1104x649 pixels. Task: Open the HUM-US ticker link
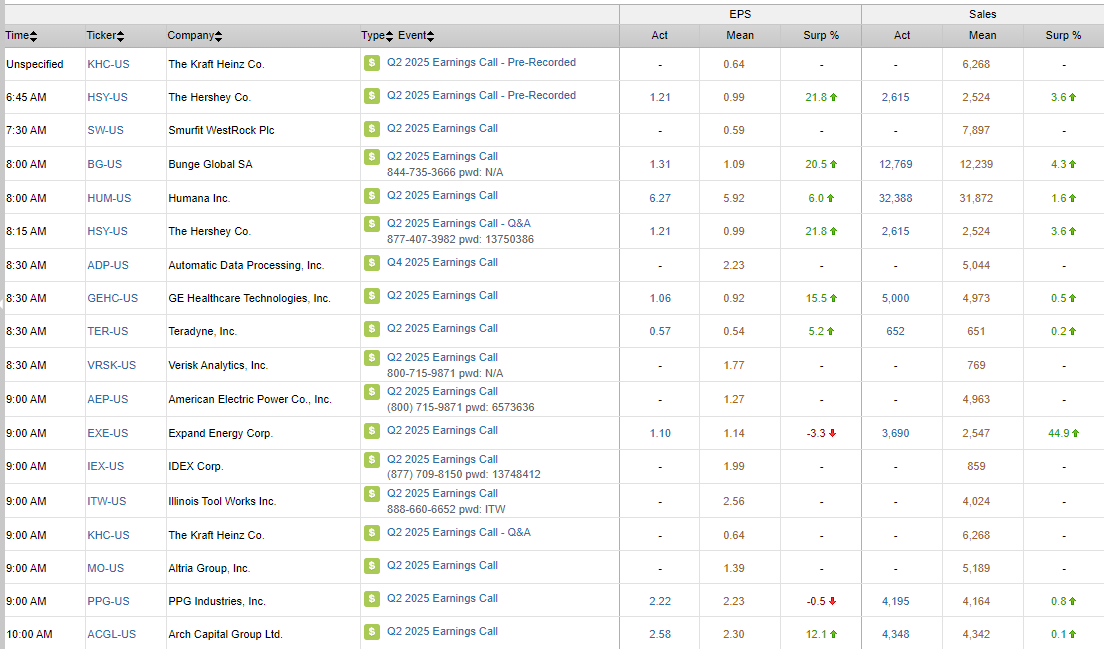pyautogui.click(x=109, y=198)
